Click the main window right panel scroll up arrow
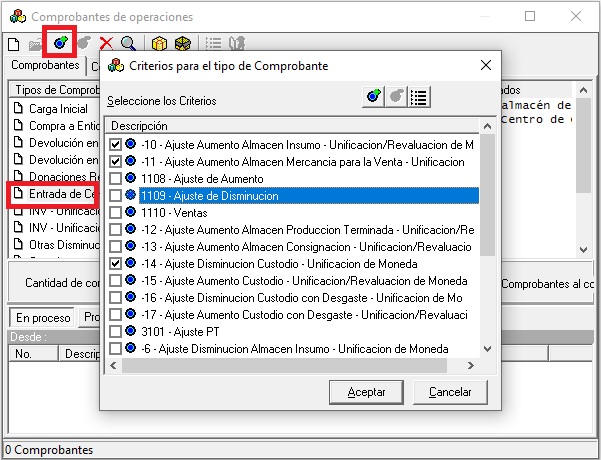This screenshot has height=460, width=601. coord(584,90)
